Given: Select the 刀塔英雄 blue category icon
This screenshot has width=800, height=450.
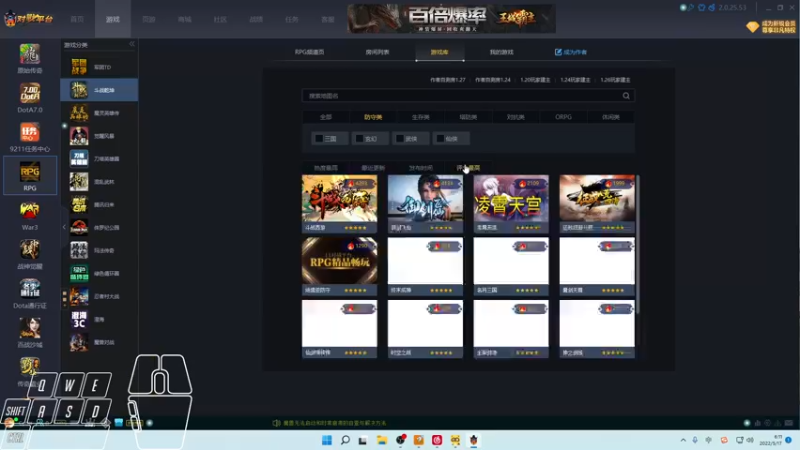Looking at the screenshot, I should tap(79, 159).
